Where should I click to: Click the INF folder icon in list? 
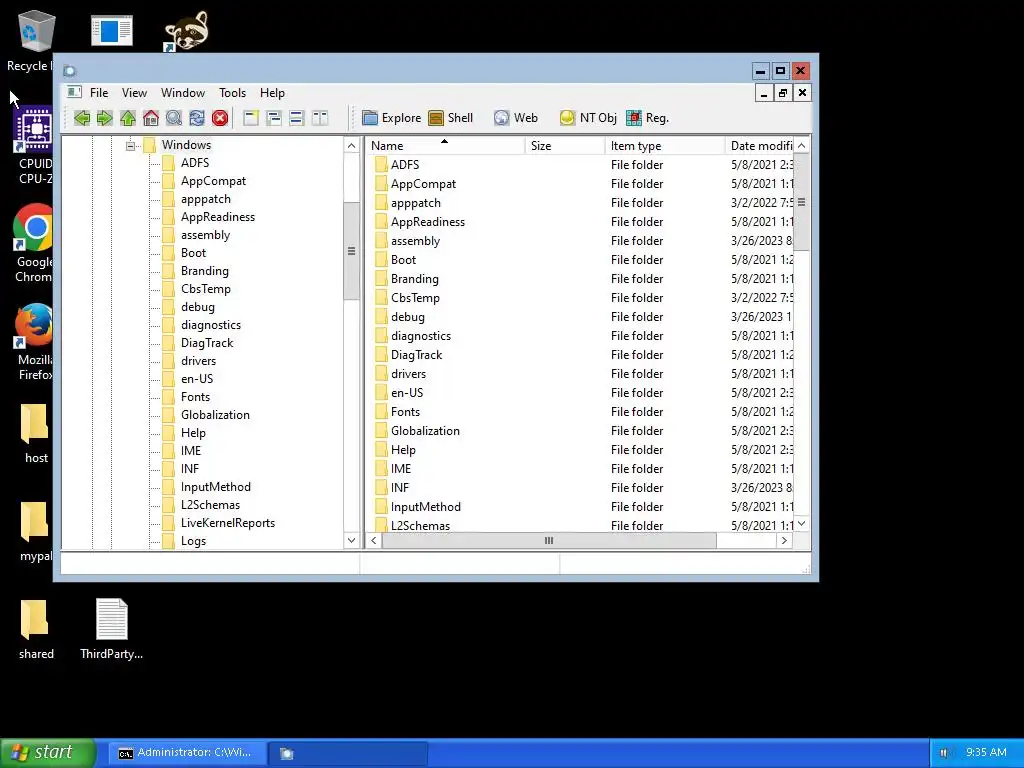point(381,487)
